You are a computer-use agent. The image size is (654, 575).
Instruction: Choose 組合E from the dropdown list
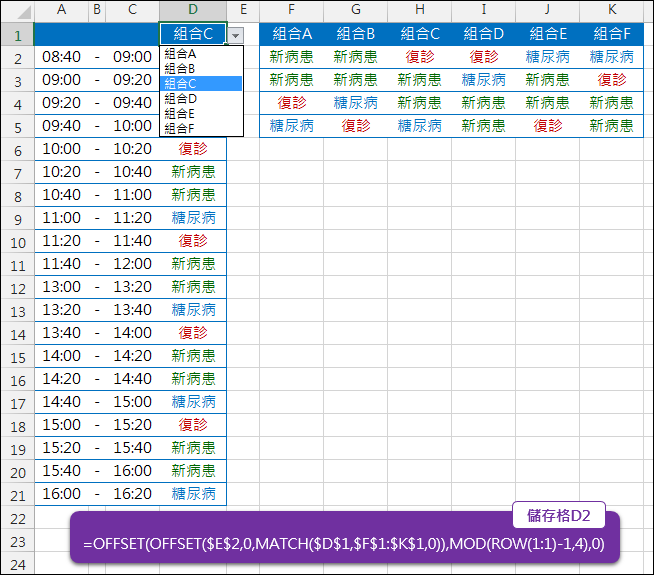201,113
